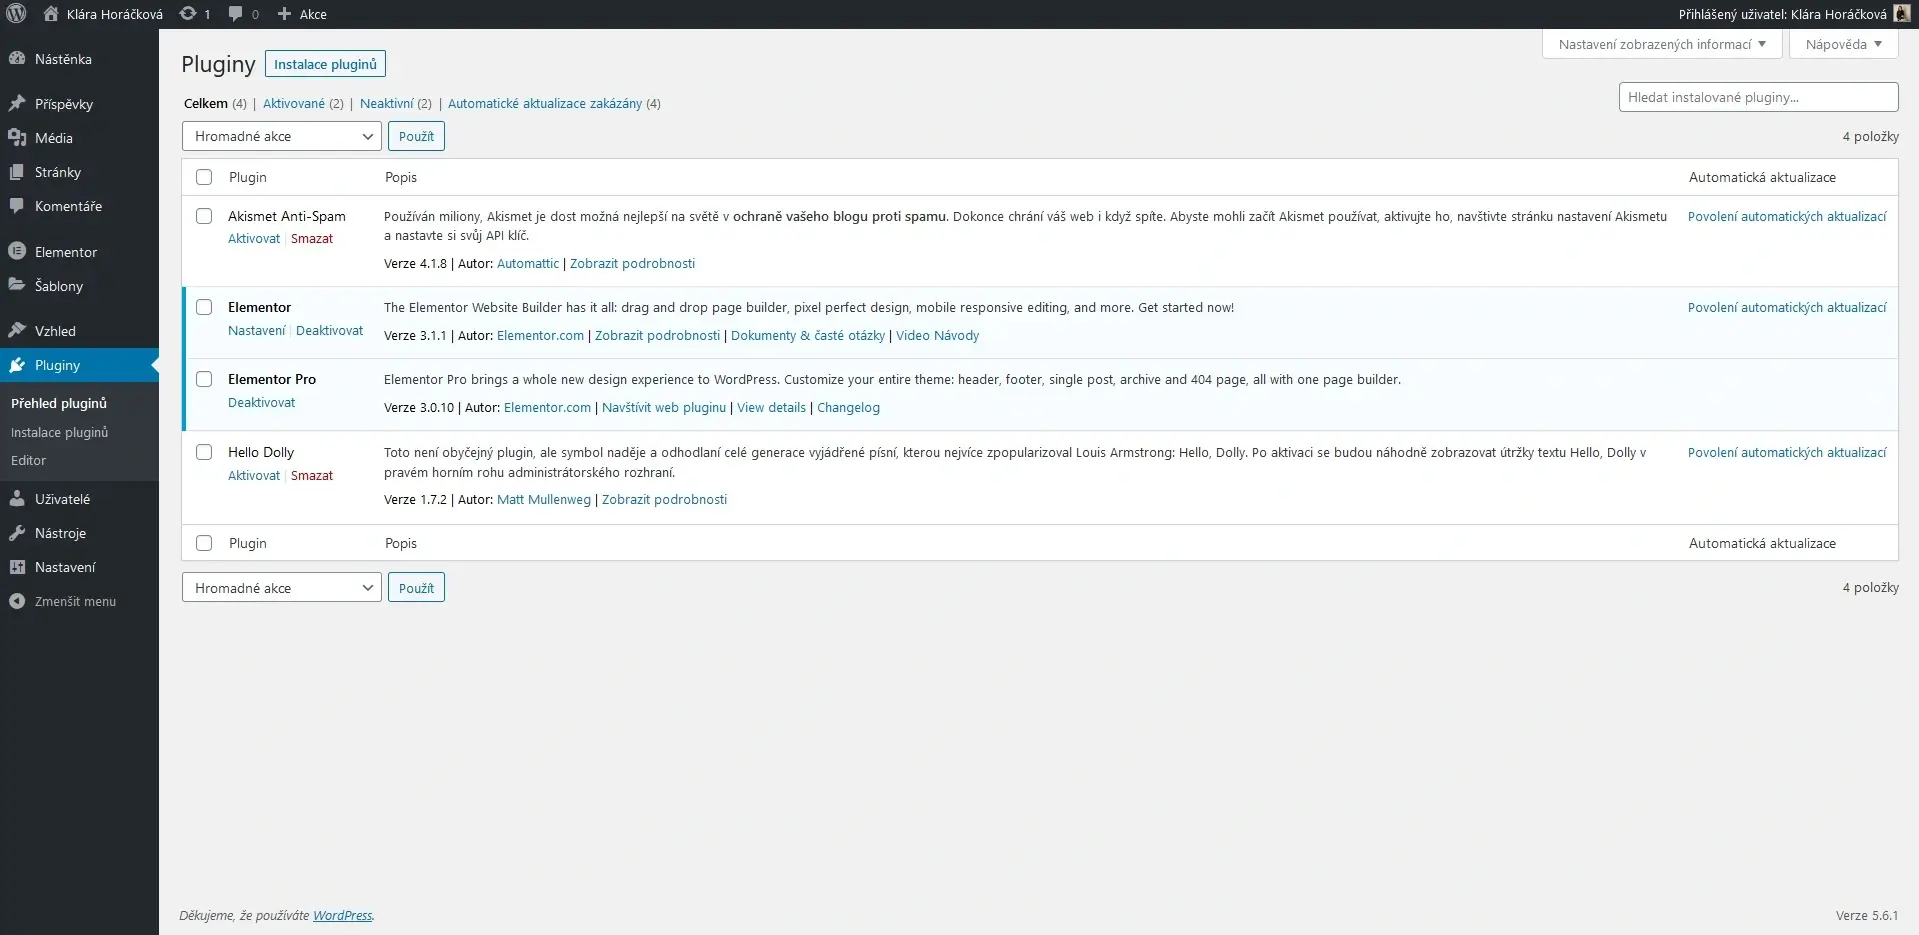Show Celkem all plugins filter
Screen dimensions: 1919x935
click(206, 103)
